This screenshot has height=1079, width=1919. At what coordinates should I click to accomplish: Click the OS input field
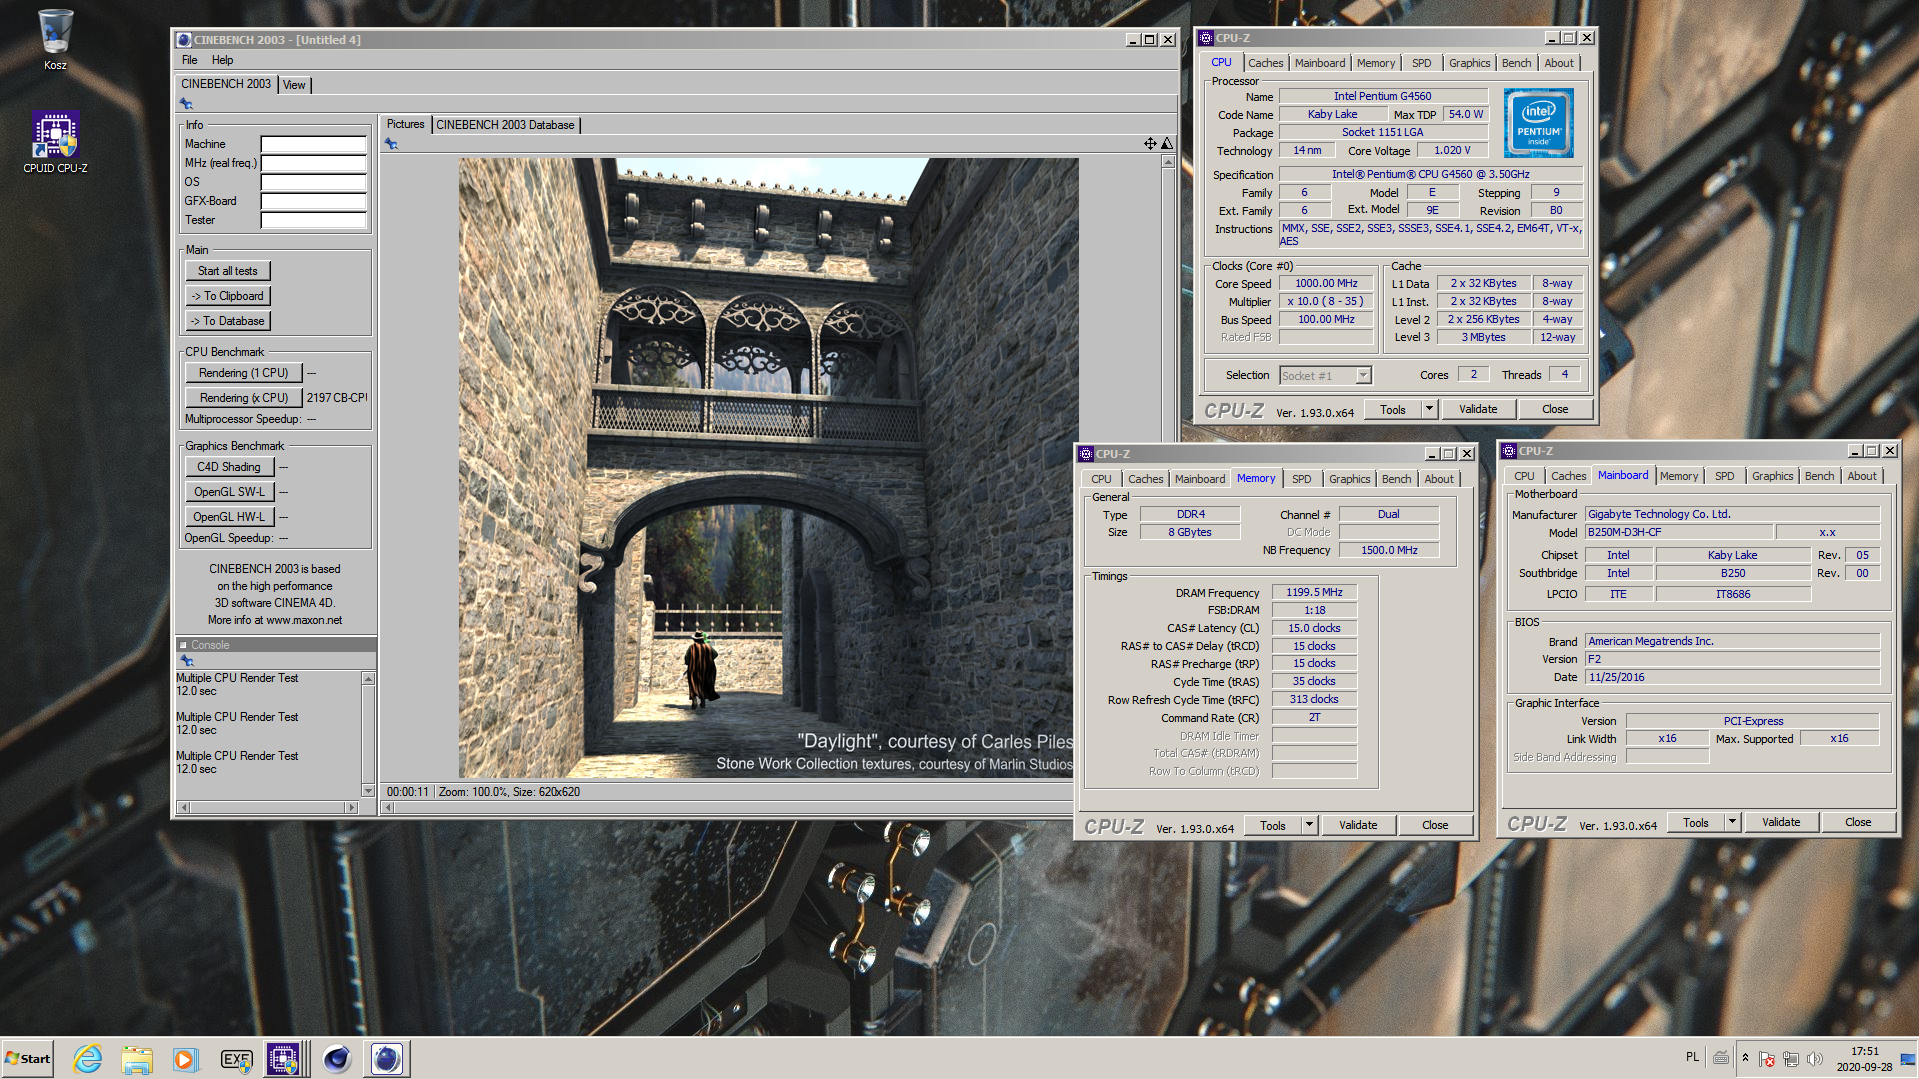(x=314, y=182)
